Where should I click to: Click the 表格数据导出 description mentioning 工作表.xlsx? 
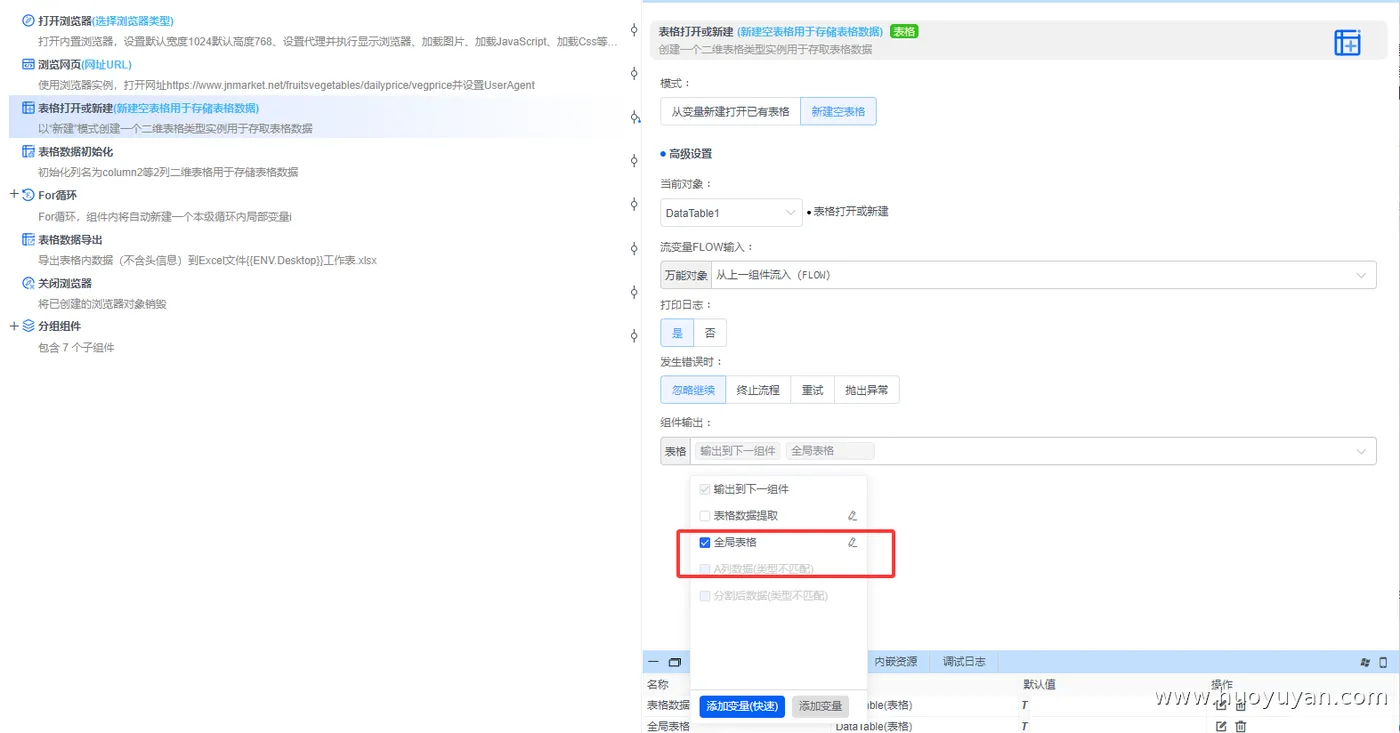(x=207, y=260)
